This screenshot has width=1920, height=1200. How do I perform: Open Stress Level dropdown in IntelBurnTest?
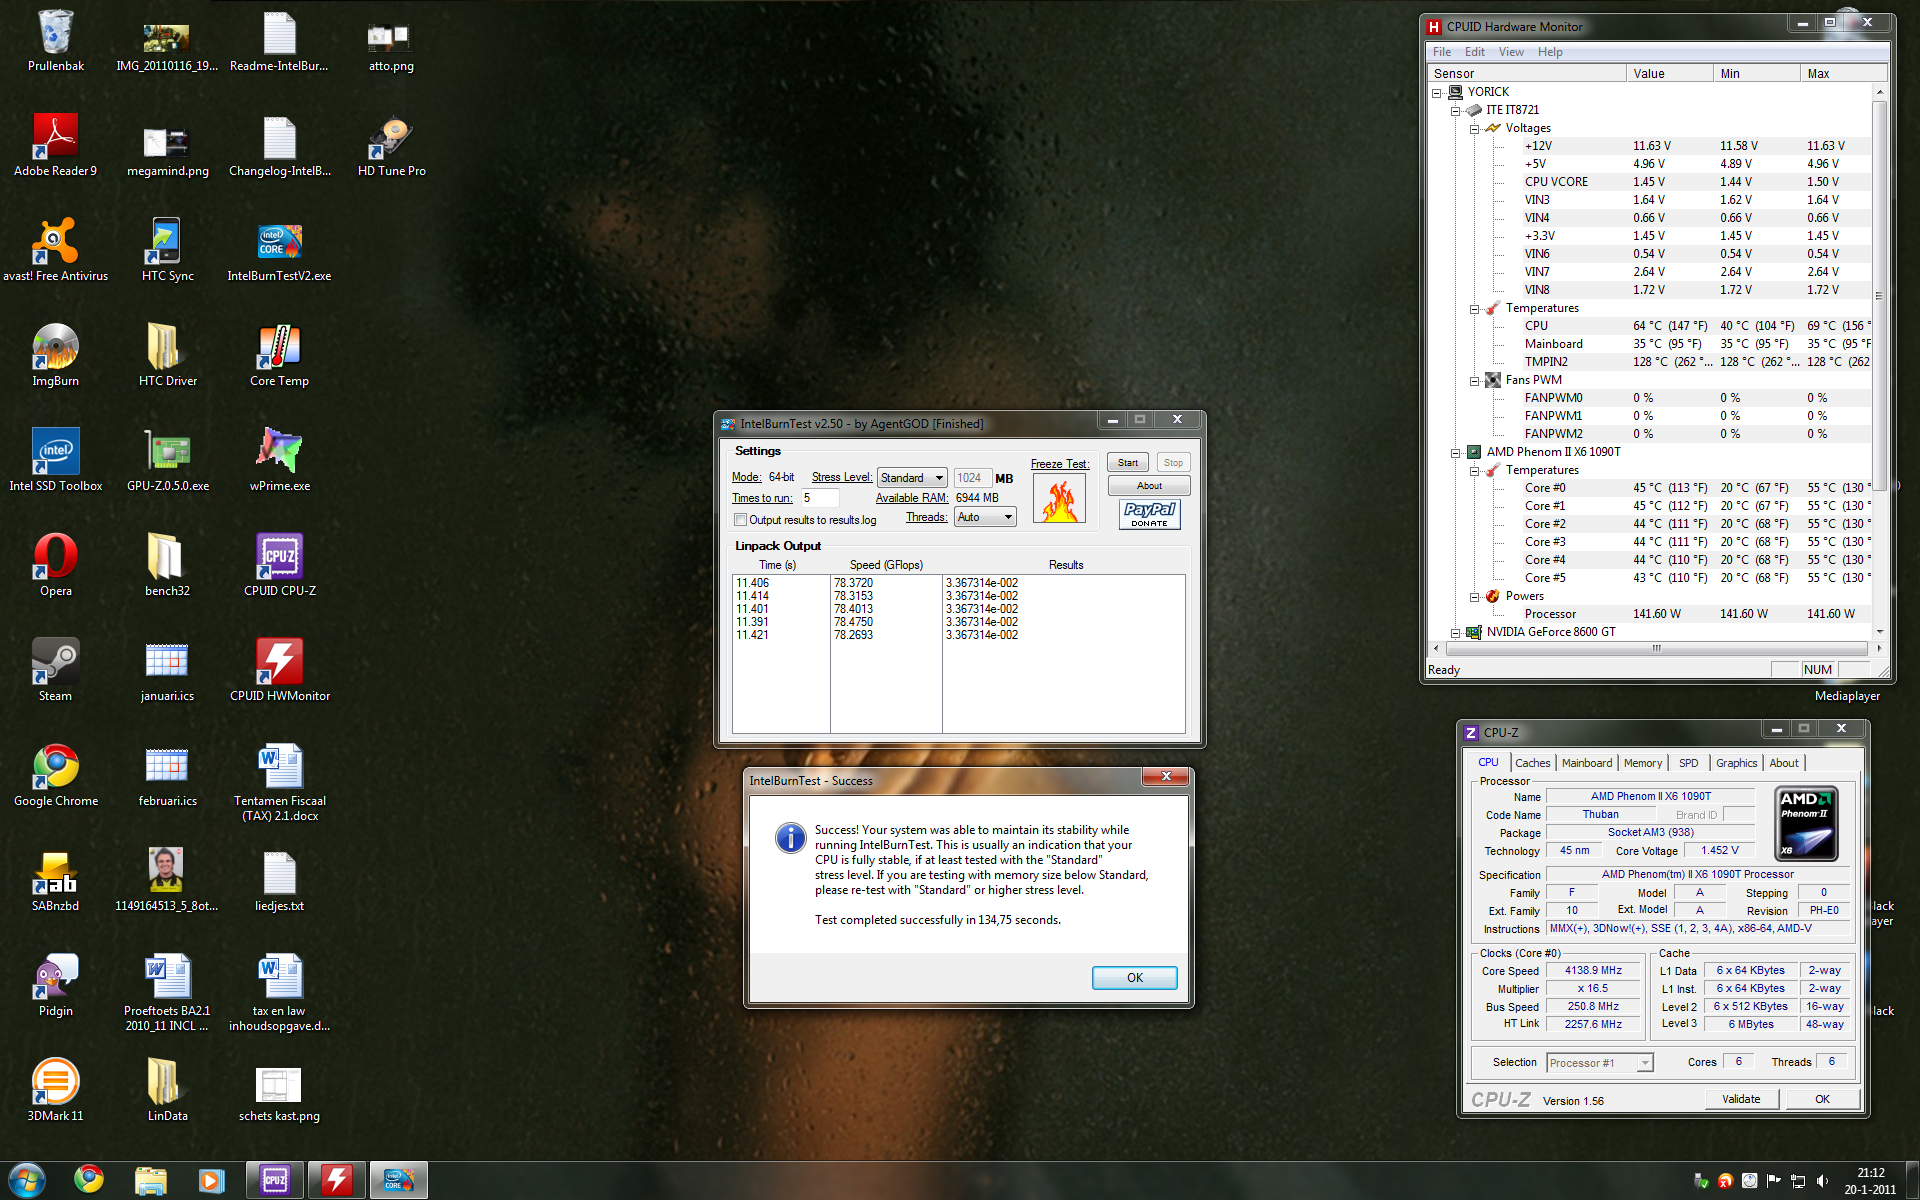pyautogui.click(x=912, y=478)
